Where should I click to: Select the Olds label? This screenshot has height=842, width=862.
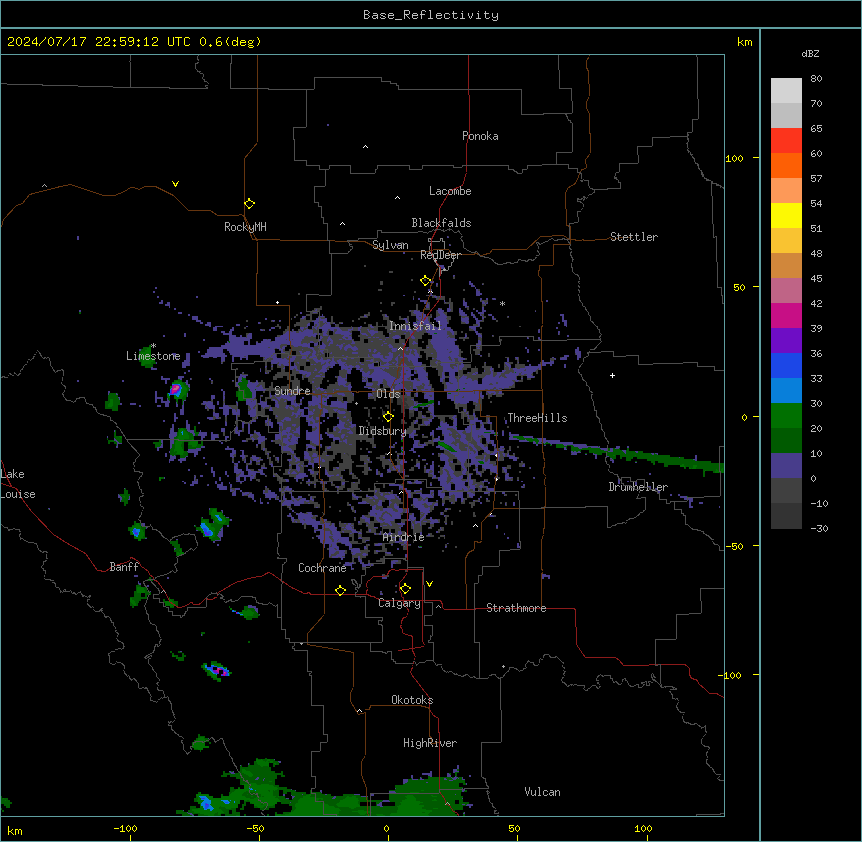[388, 394]
